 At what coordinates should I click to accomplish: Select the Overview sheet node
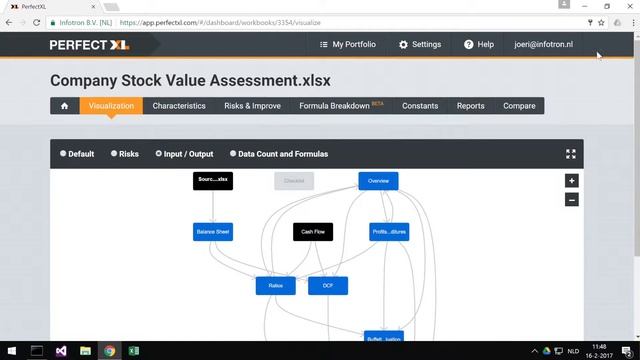378,181
